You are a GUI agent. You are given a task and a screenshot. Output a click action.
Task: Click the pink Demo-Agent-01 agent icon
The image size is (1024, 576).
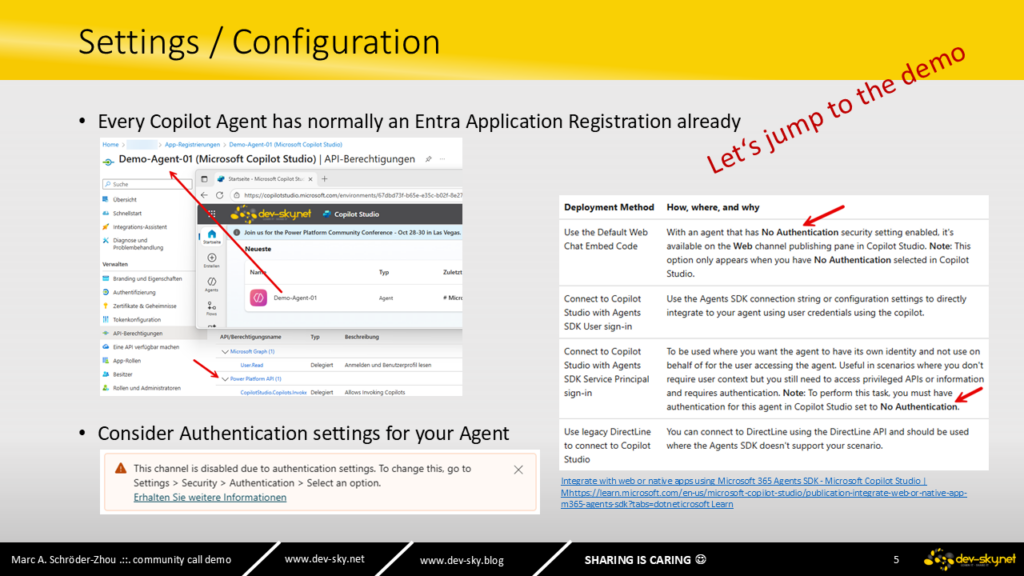pos(259,298)
